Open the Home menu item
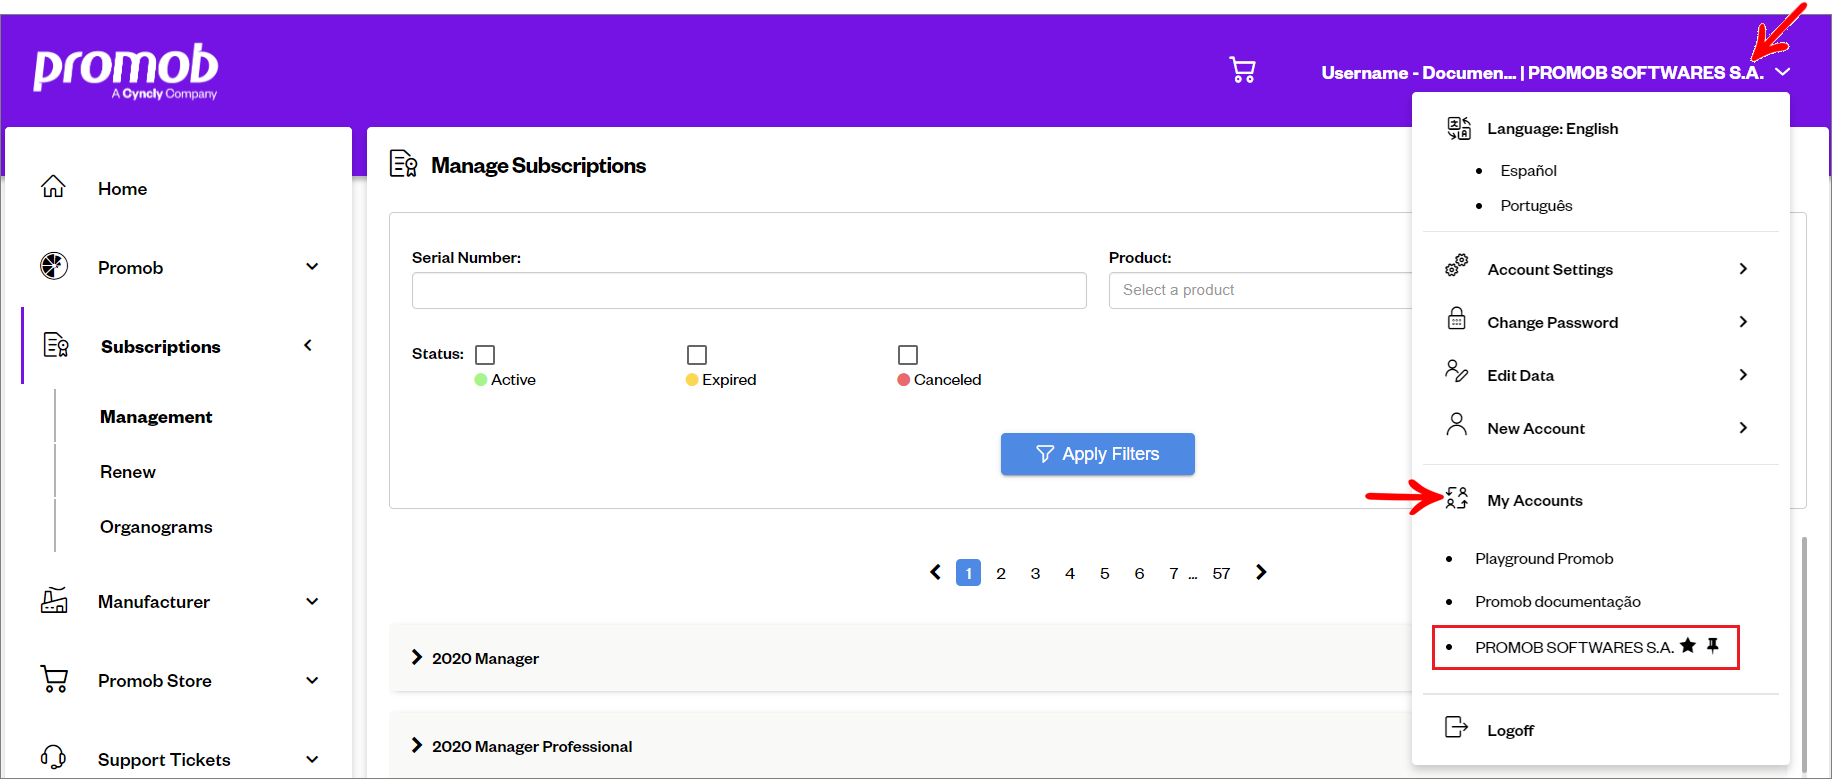 point(122,189)
